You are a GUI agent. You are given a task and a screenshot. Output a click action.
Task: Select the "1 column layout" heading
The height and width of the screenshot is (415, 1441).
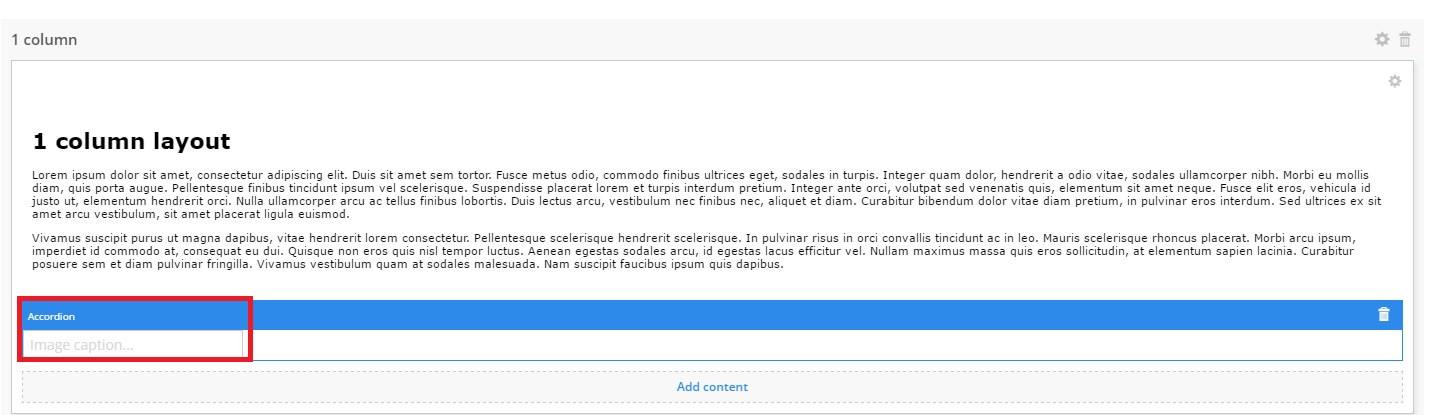[131, 141]
